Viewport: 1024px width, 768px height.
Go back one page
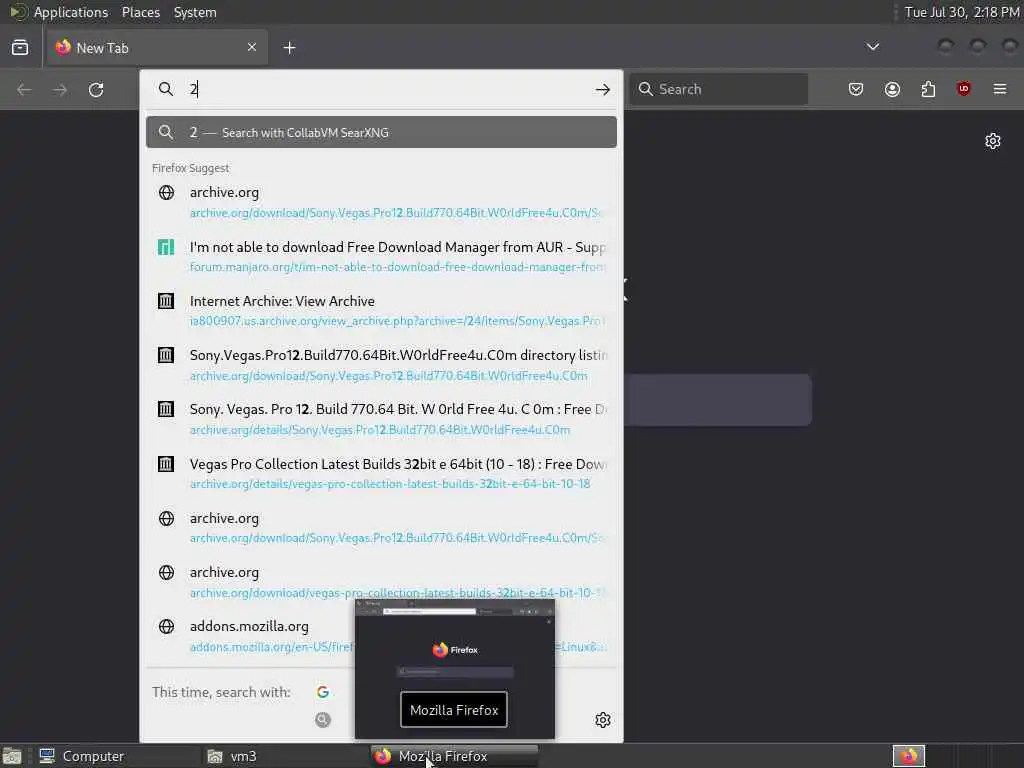tap(24, 89)
